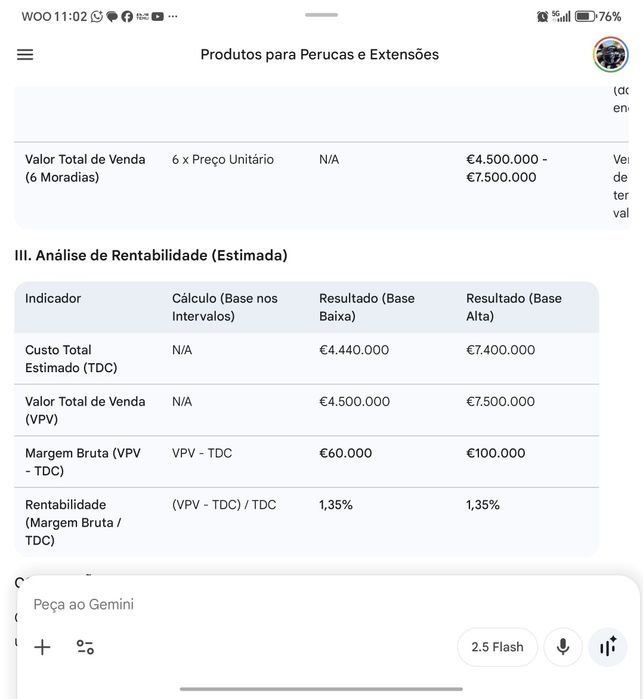Select the "Indicador" column header
643x699 pixels.
53,298
